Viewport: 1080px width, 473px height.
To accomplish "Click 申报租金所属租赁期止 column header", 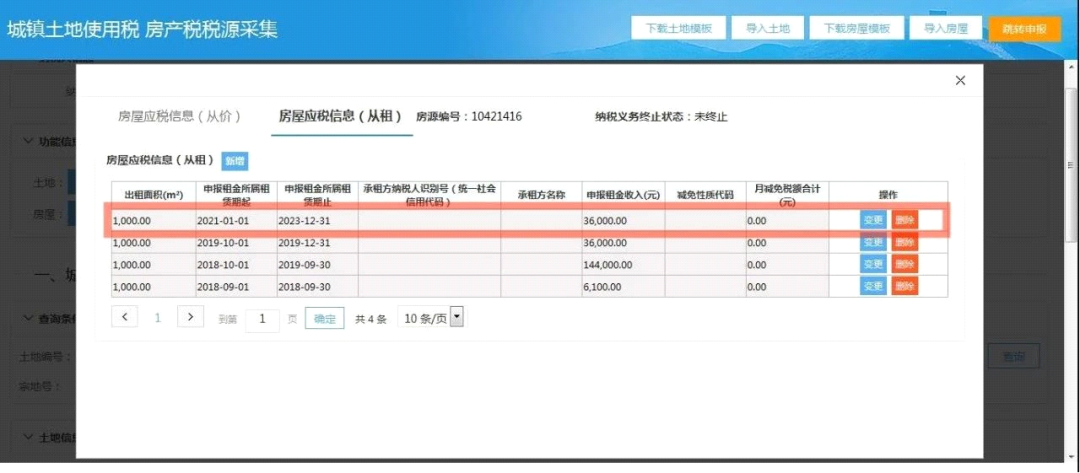I will pos(318,195).
